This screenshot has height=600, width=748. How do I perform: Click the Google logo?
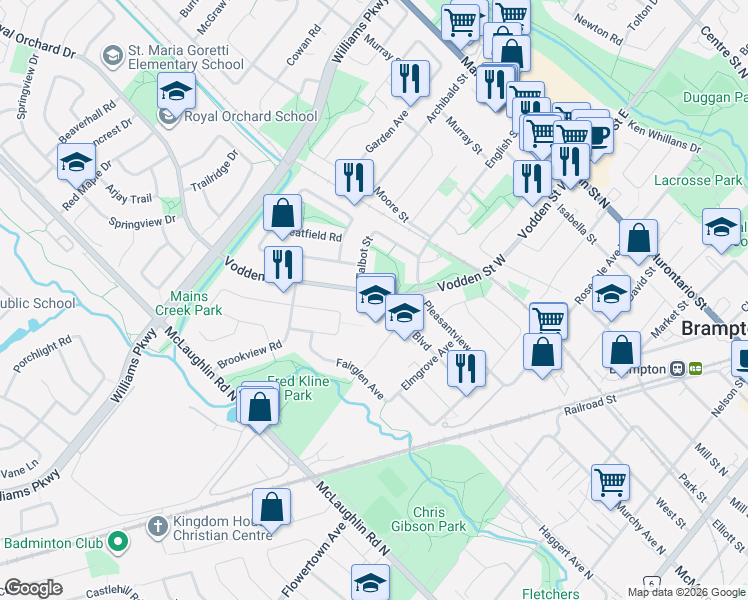[33, 588]
